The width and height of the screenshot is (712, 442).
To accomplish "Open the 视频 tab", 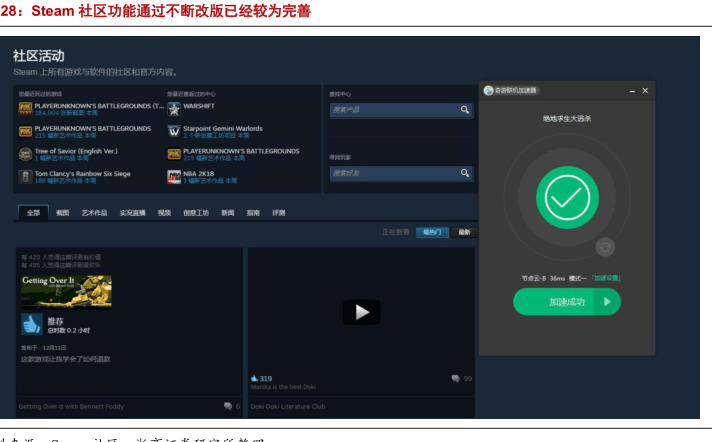I will (164, 213).
